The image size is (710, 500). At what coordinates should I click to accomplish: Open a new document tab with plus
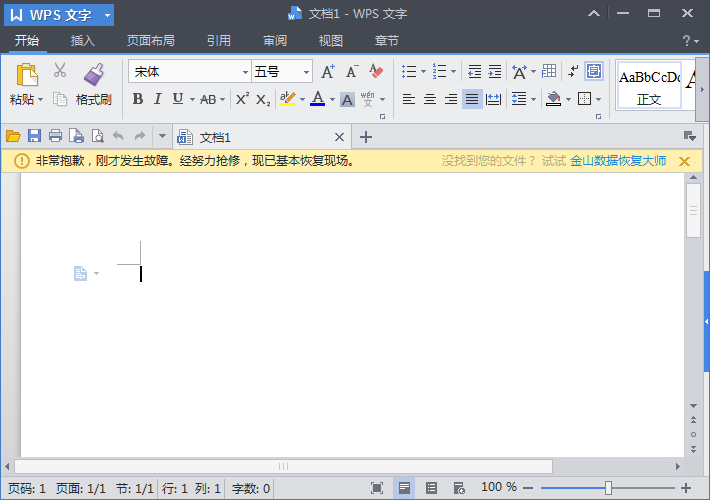coord(366,137)
